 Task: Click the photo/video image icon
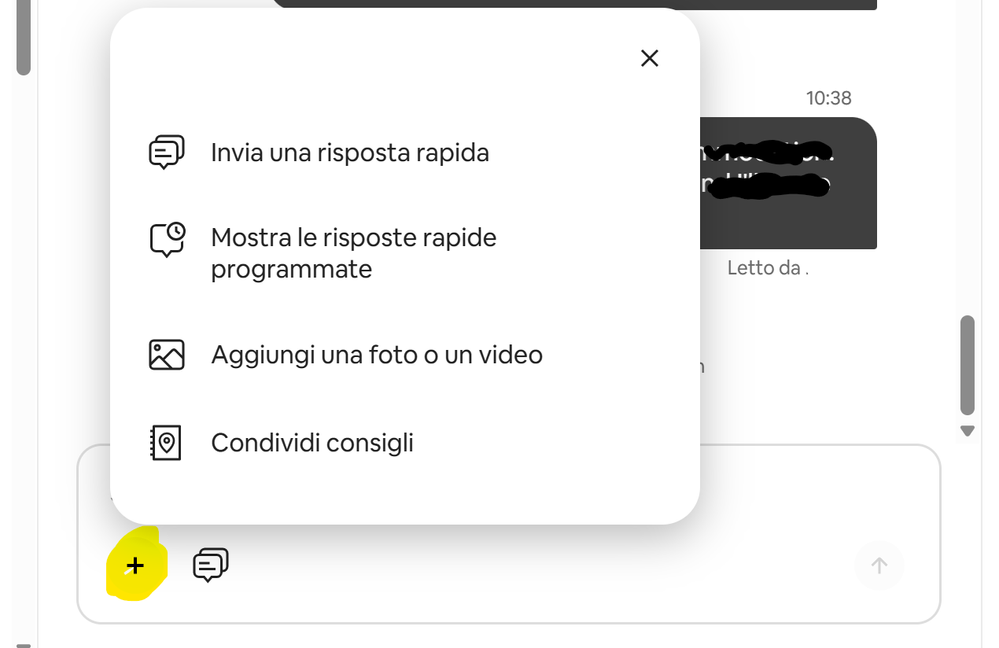166,354
